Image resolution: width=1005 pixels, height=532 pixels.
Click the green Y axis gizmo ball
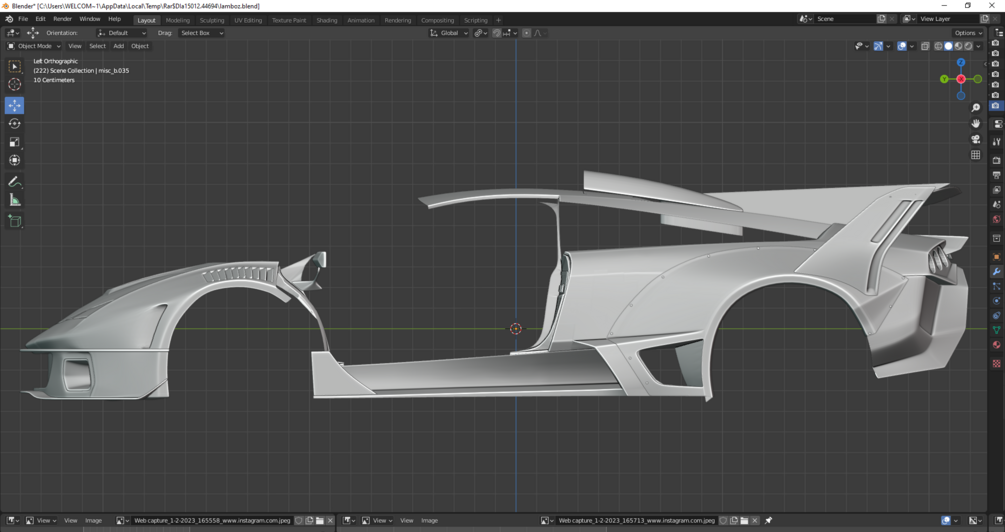point(944,79)
